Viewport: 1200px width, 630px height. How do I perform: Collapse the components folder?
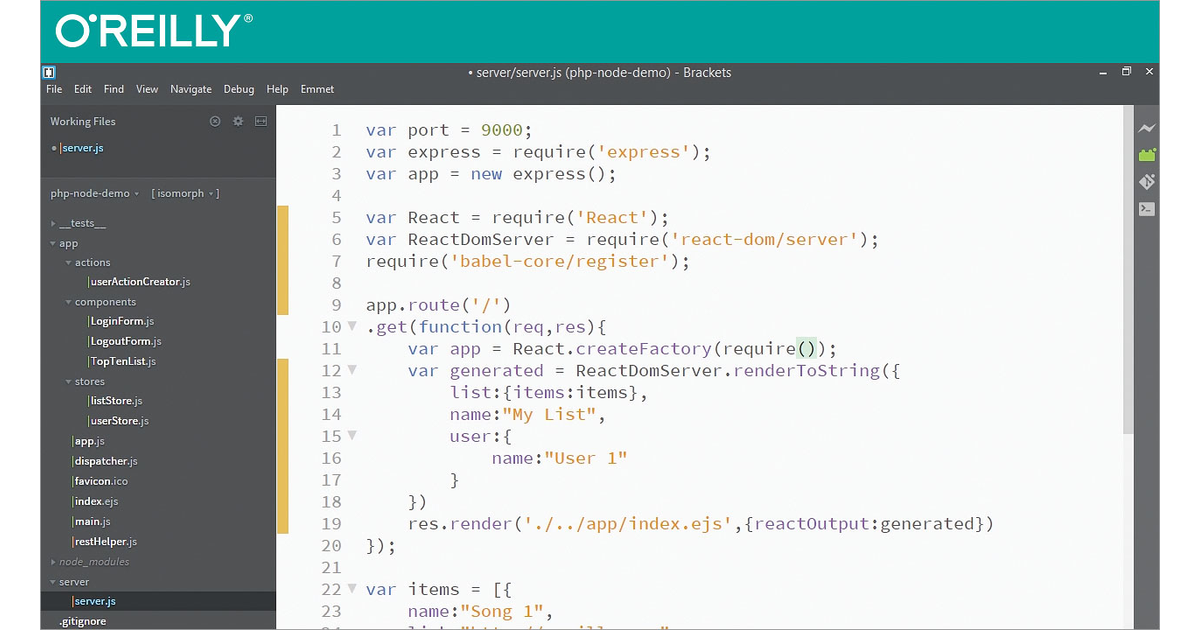click(x=68, y=302)
